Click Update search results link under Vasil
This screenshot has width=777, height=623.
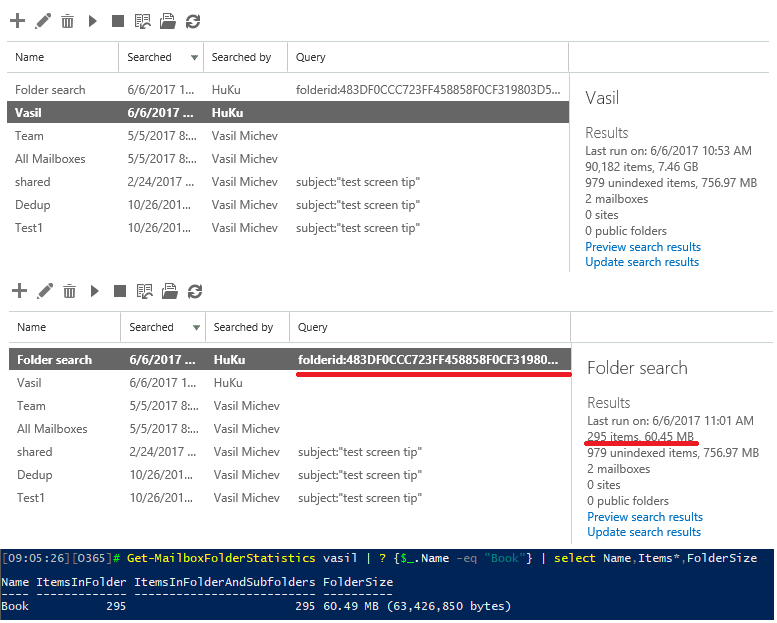coord(642,262)
